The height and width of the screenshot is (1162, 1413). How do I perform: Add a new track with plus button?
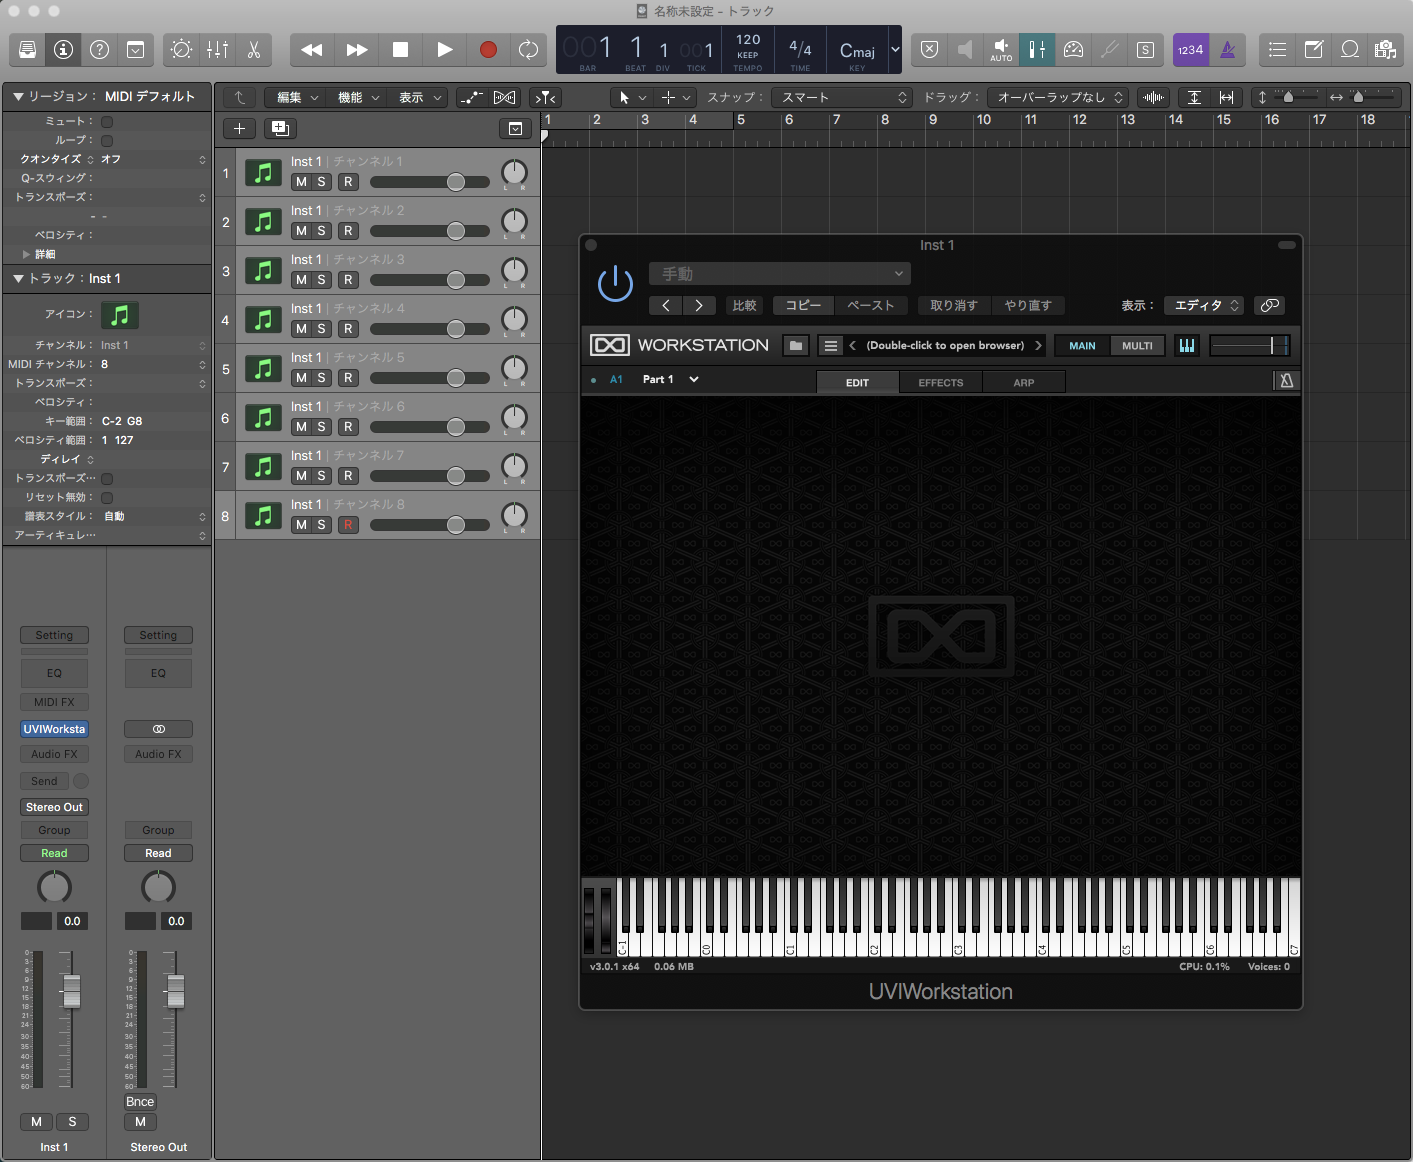click(239, 128)
